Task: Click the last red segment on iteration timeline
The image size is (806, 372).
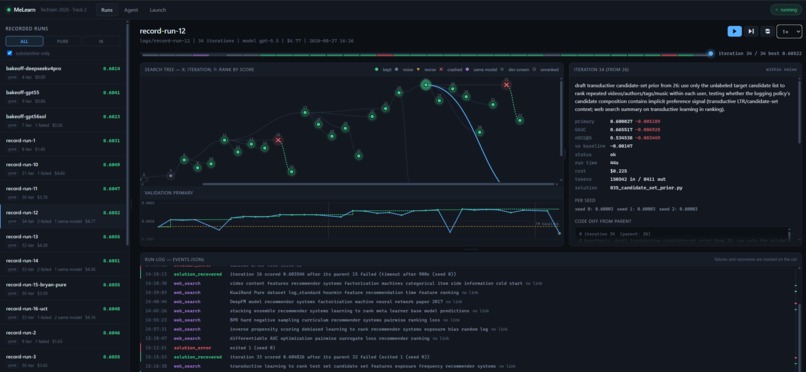Action: (x=669, y=54)
